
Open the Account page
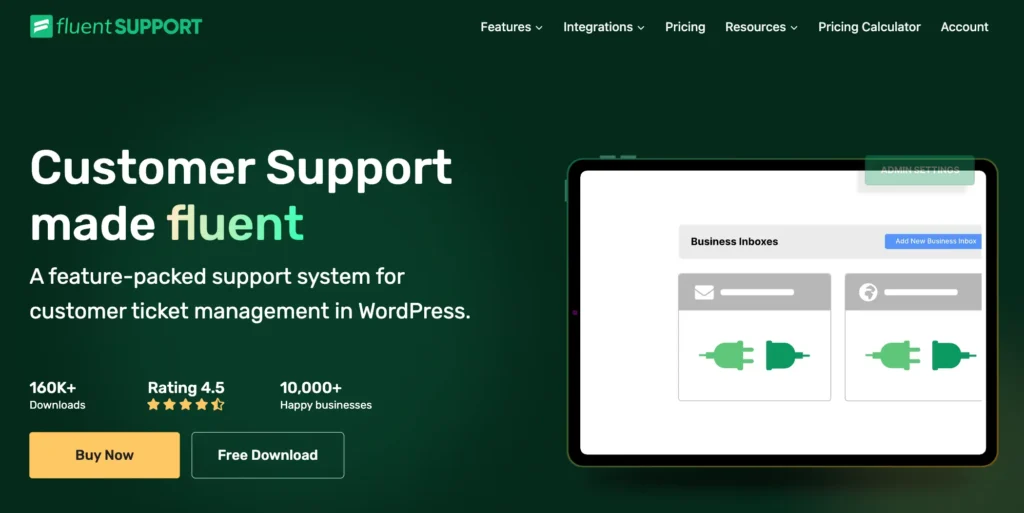(x=964, y=27)
